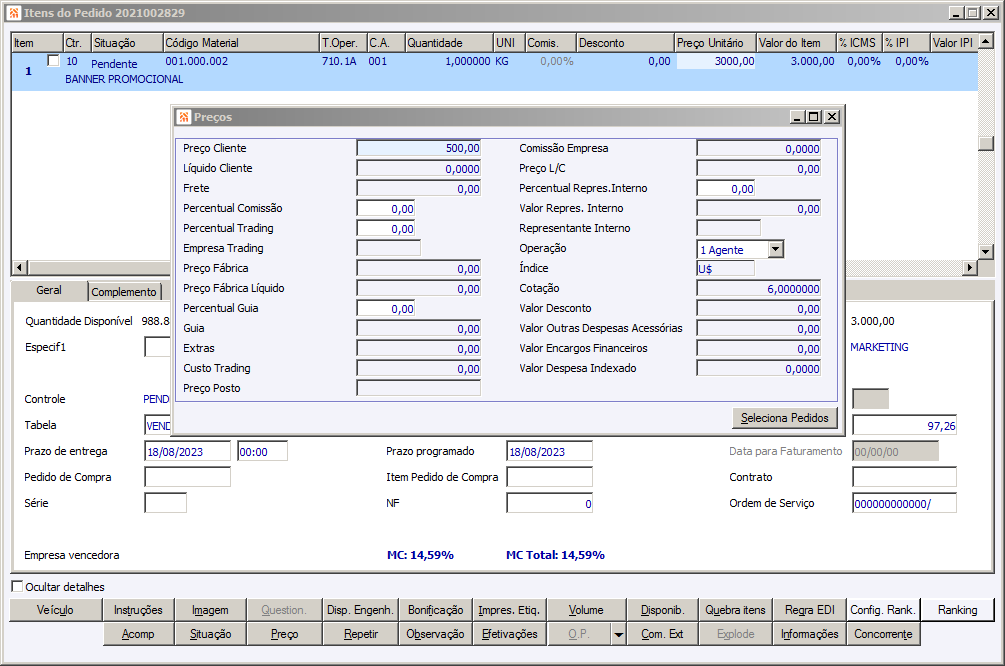Select the Geral tab
This screenshot has width=1005, height=666.
click(49, 291)
